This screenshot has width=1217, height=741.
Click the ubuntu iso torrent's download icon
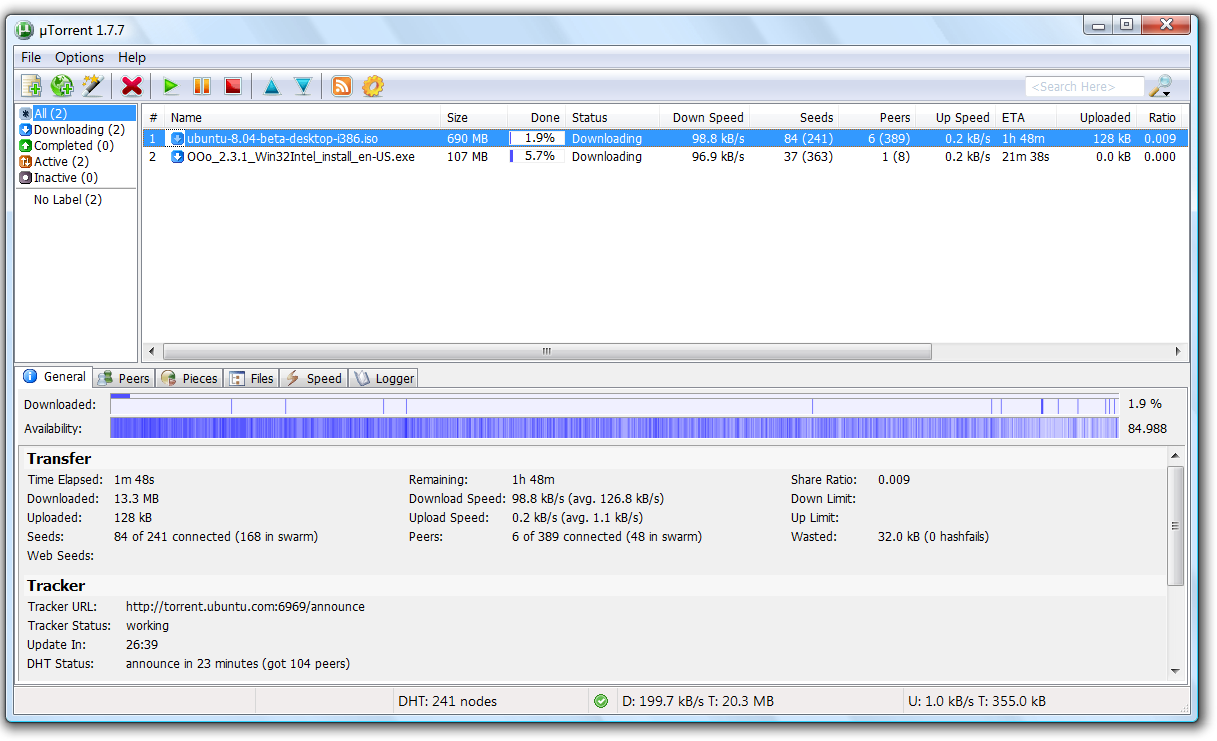(x=178, y=139)
